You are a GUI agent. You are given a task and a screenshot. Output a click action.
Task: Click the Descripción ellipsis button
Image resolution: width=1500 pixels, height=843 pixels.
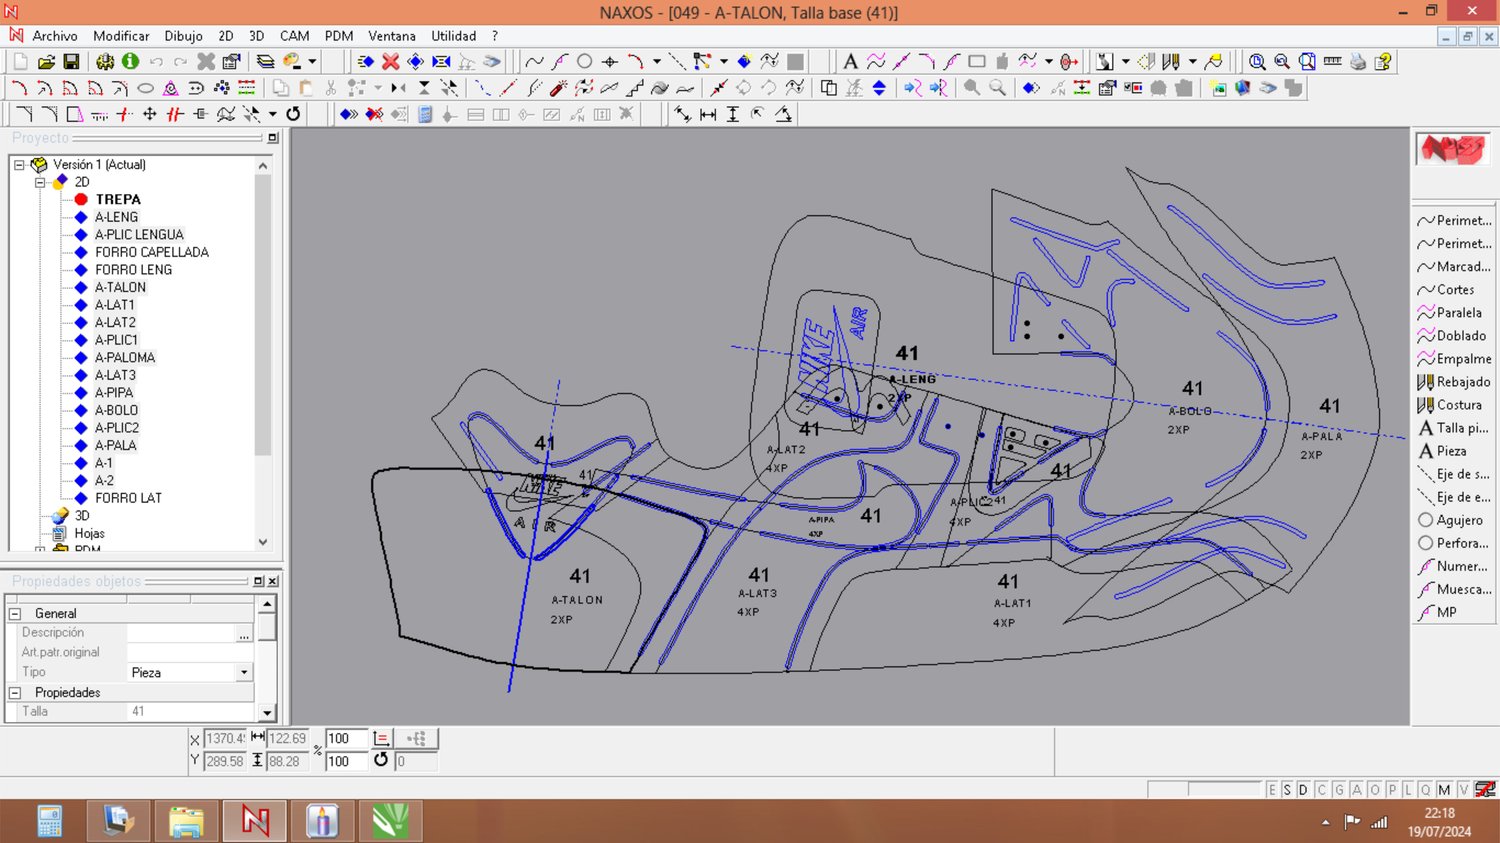244,634
